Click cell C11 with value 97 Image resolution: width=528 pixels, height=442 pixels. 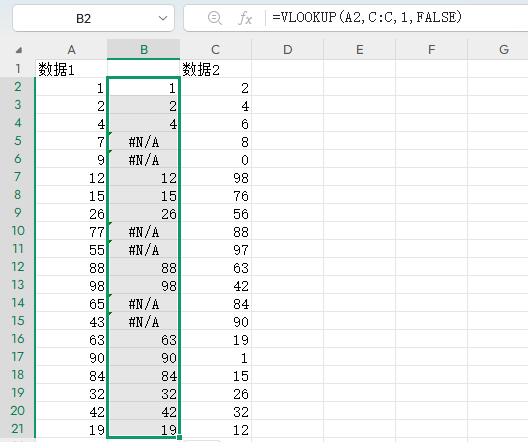216,249
